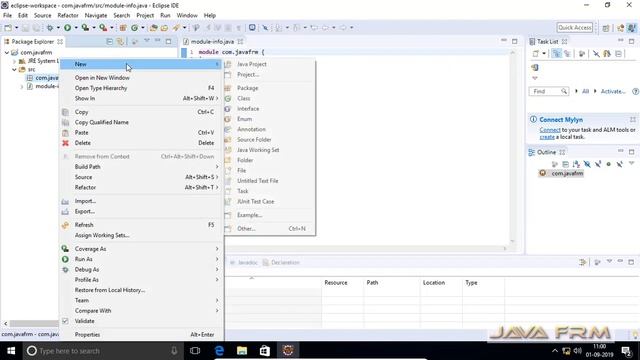Open the Navigate menu in menu bar

[96, 16]
